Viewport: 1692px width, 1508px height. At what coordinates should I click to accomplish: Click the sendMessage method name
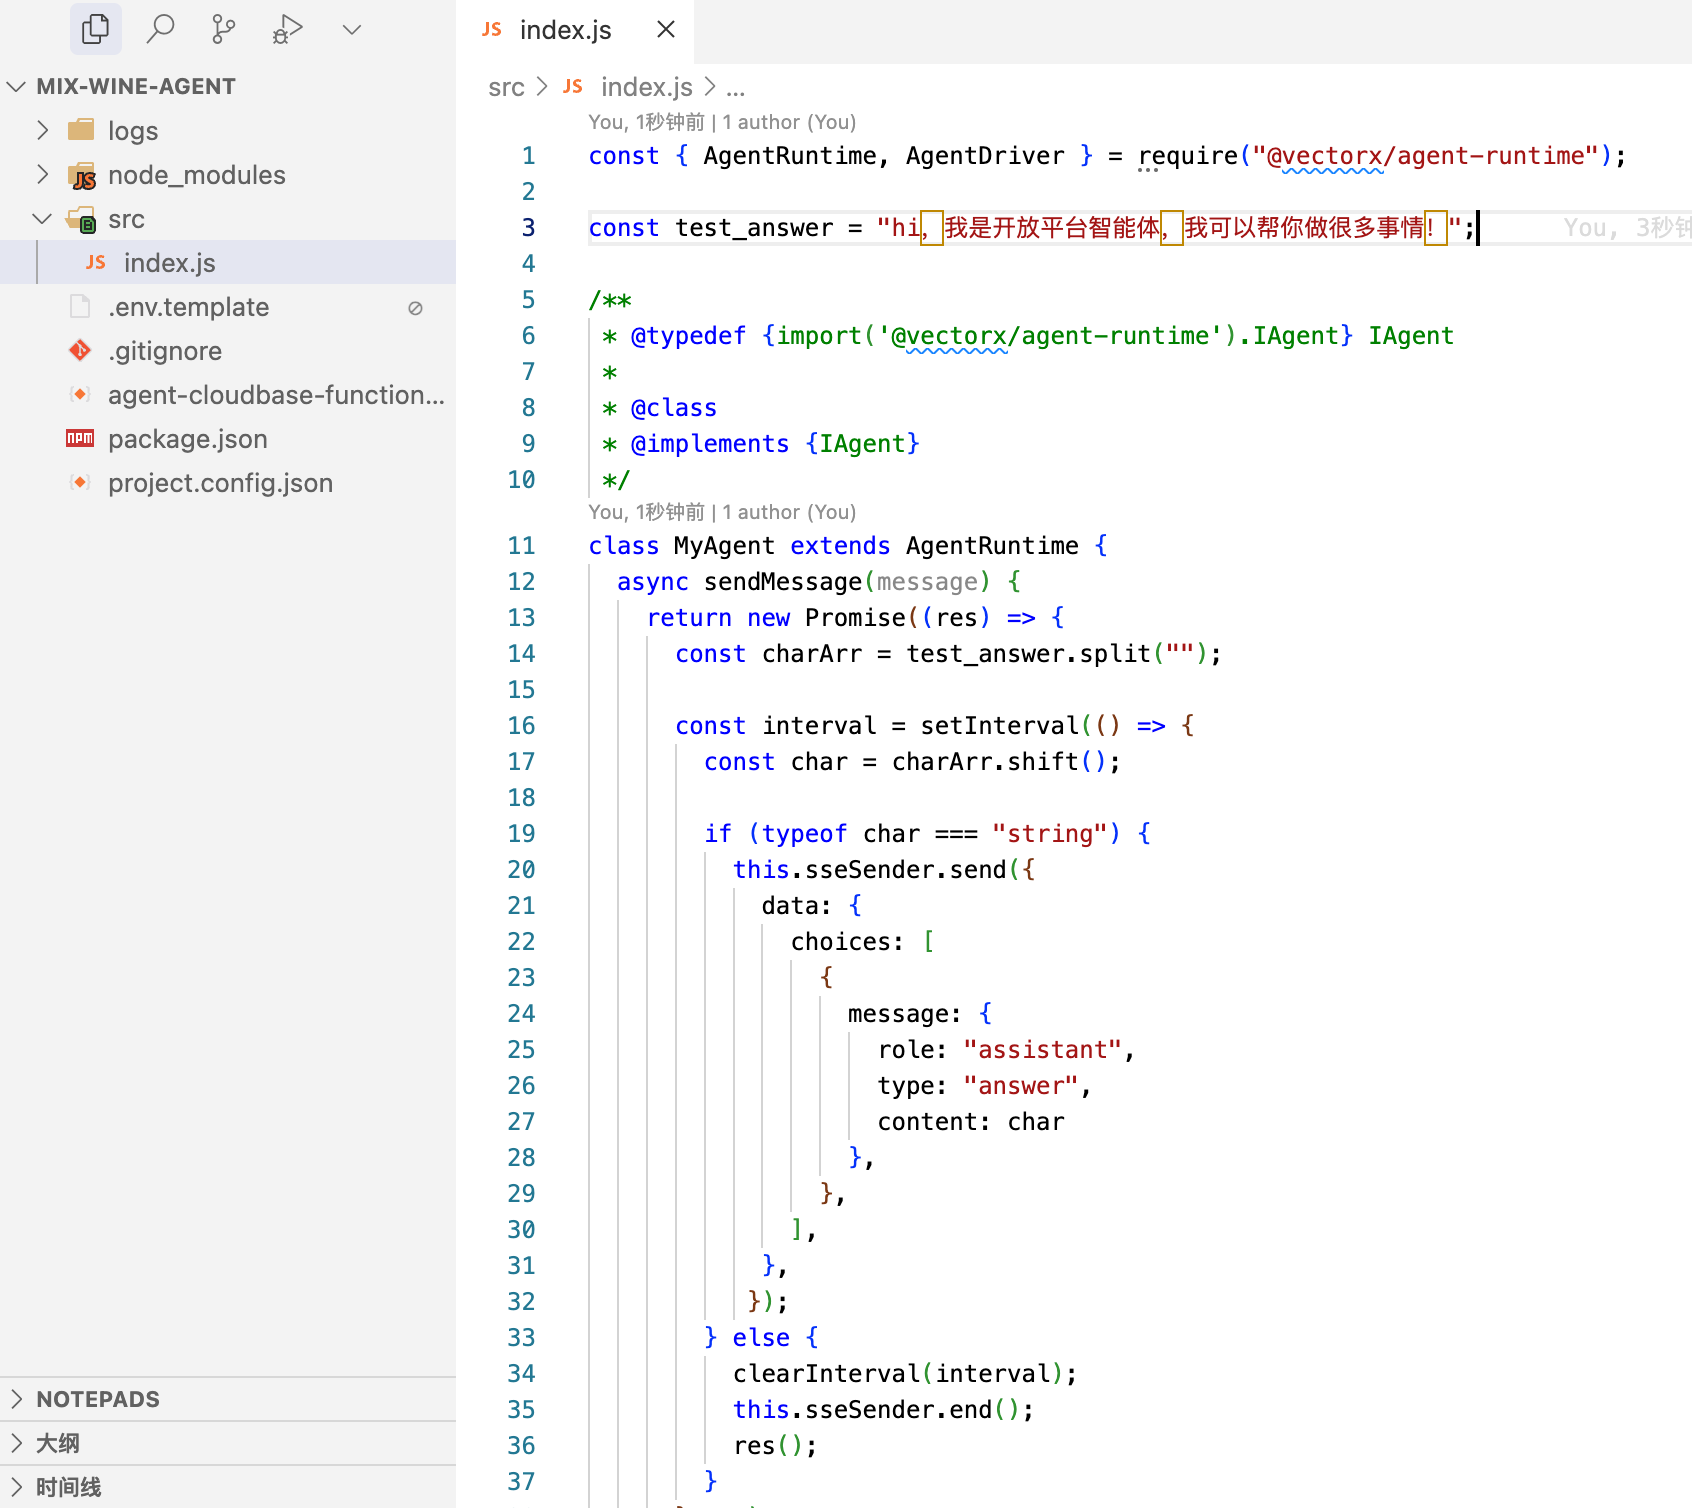point(783,582)
